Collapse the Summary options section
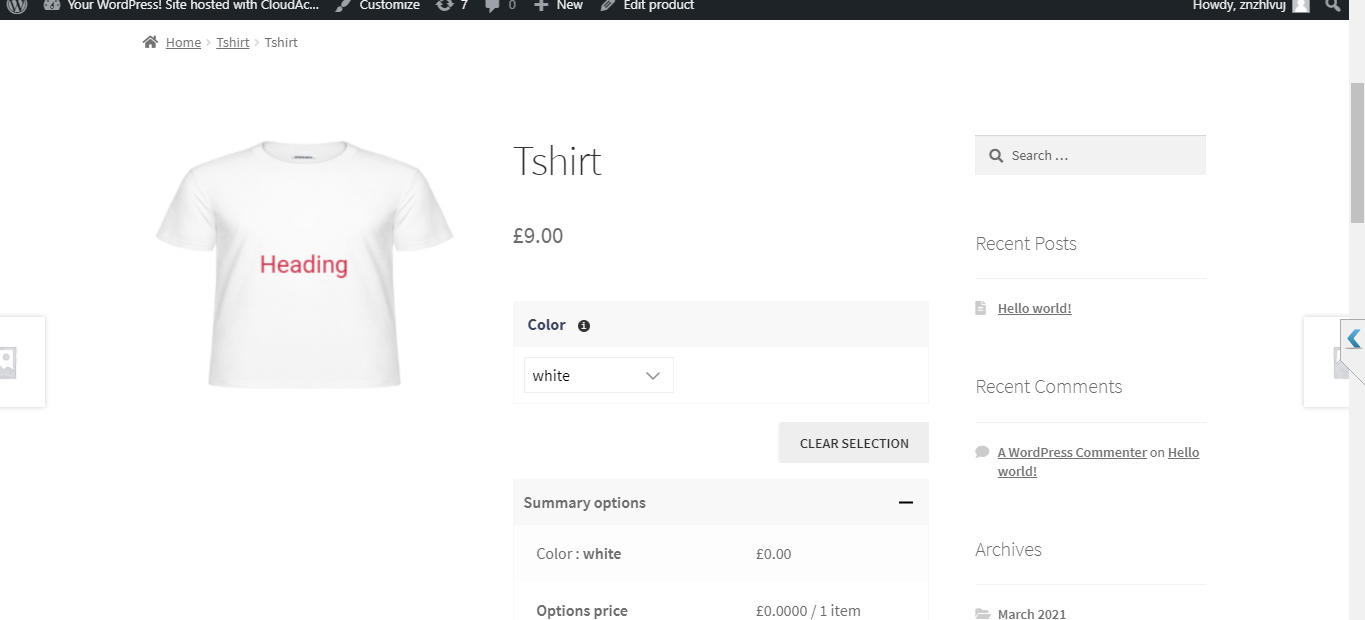Image resolution: width=1365 pixels, height=620 pixels. point(906,502)
